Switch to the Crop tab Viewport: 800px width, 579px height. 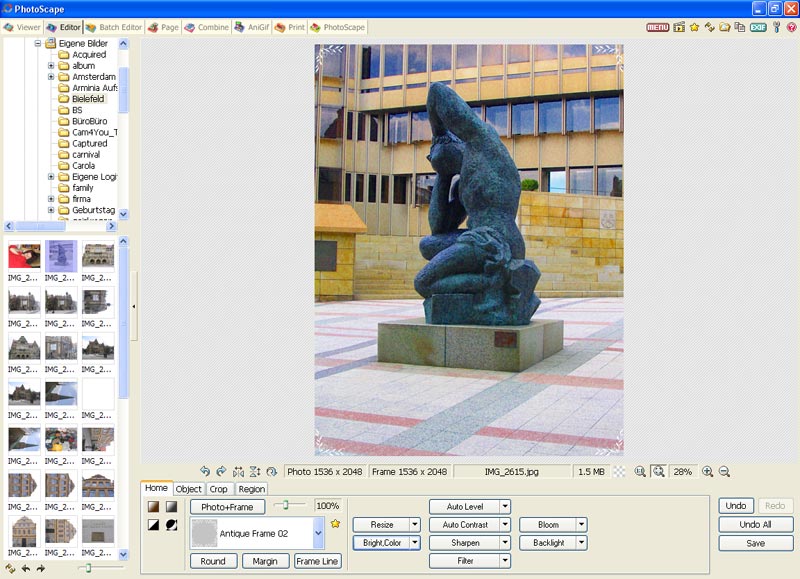[218, 489]
